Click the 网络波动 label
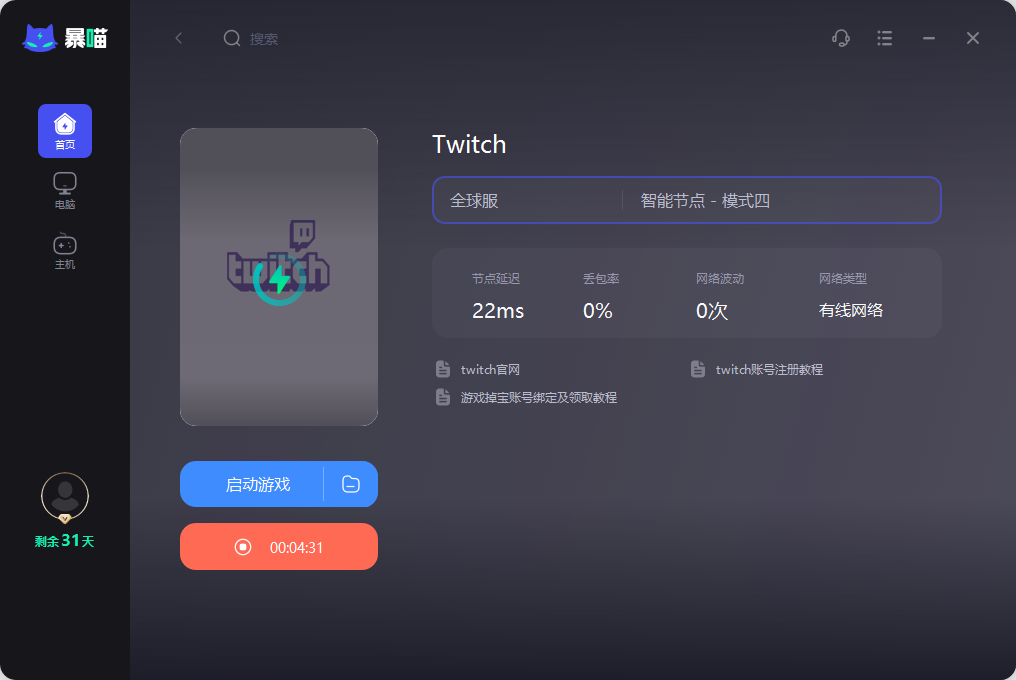Image resolution: width=1016 pixels, height=680 pixels. (x=720, y=279)
